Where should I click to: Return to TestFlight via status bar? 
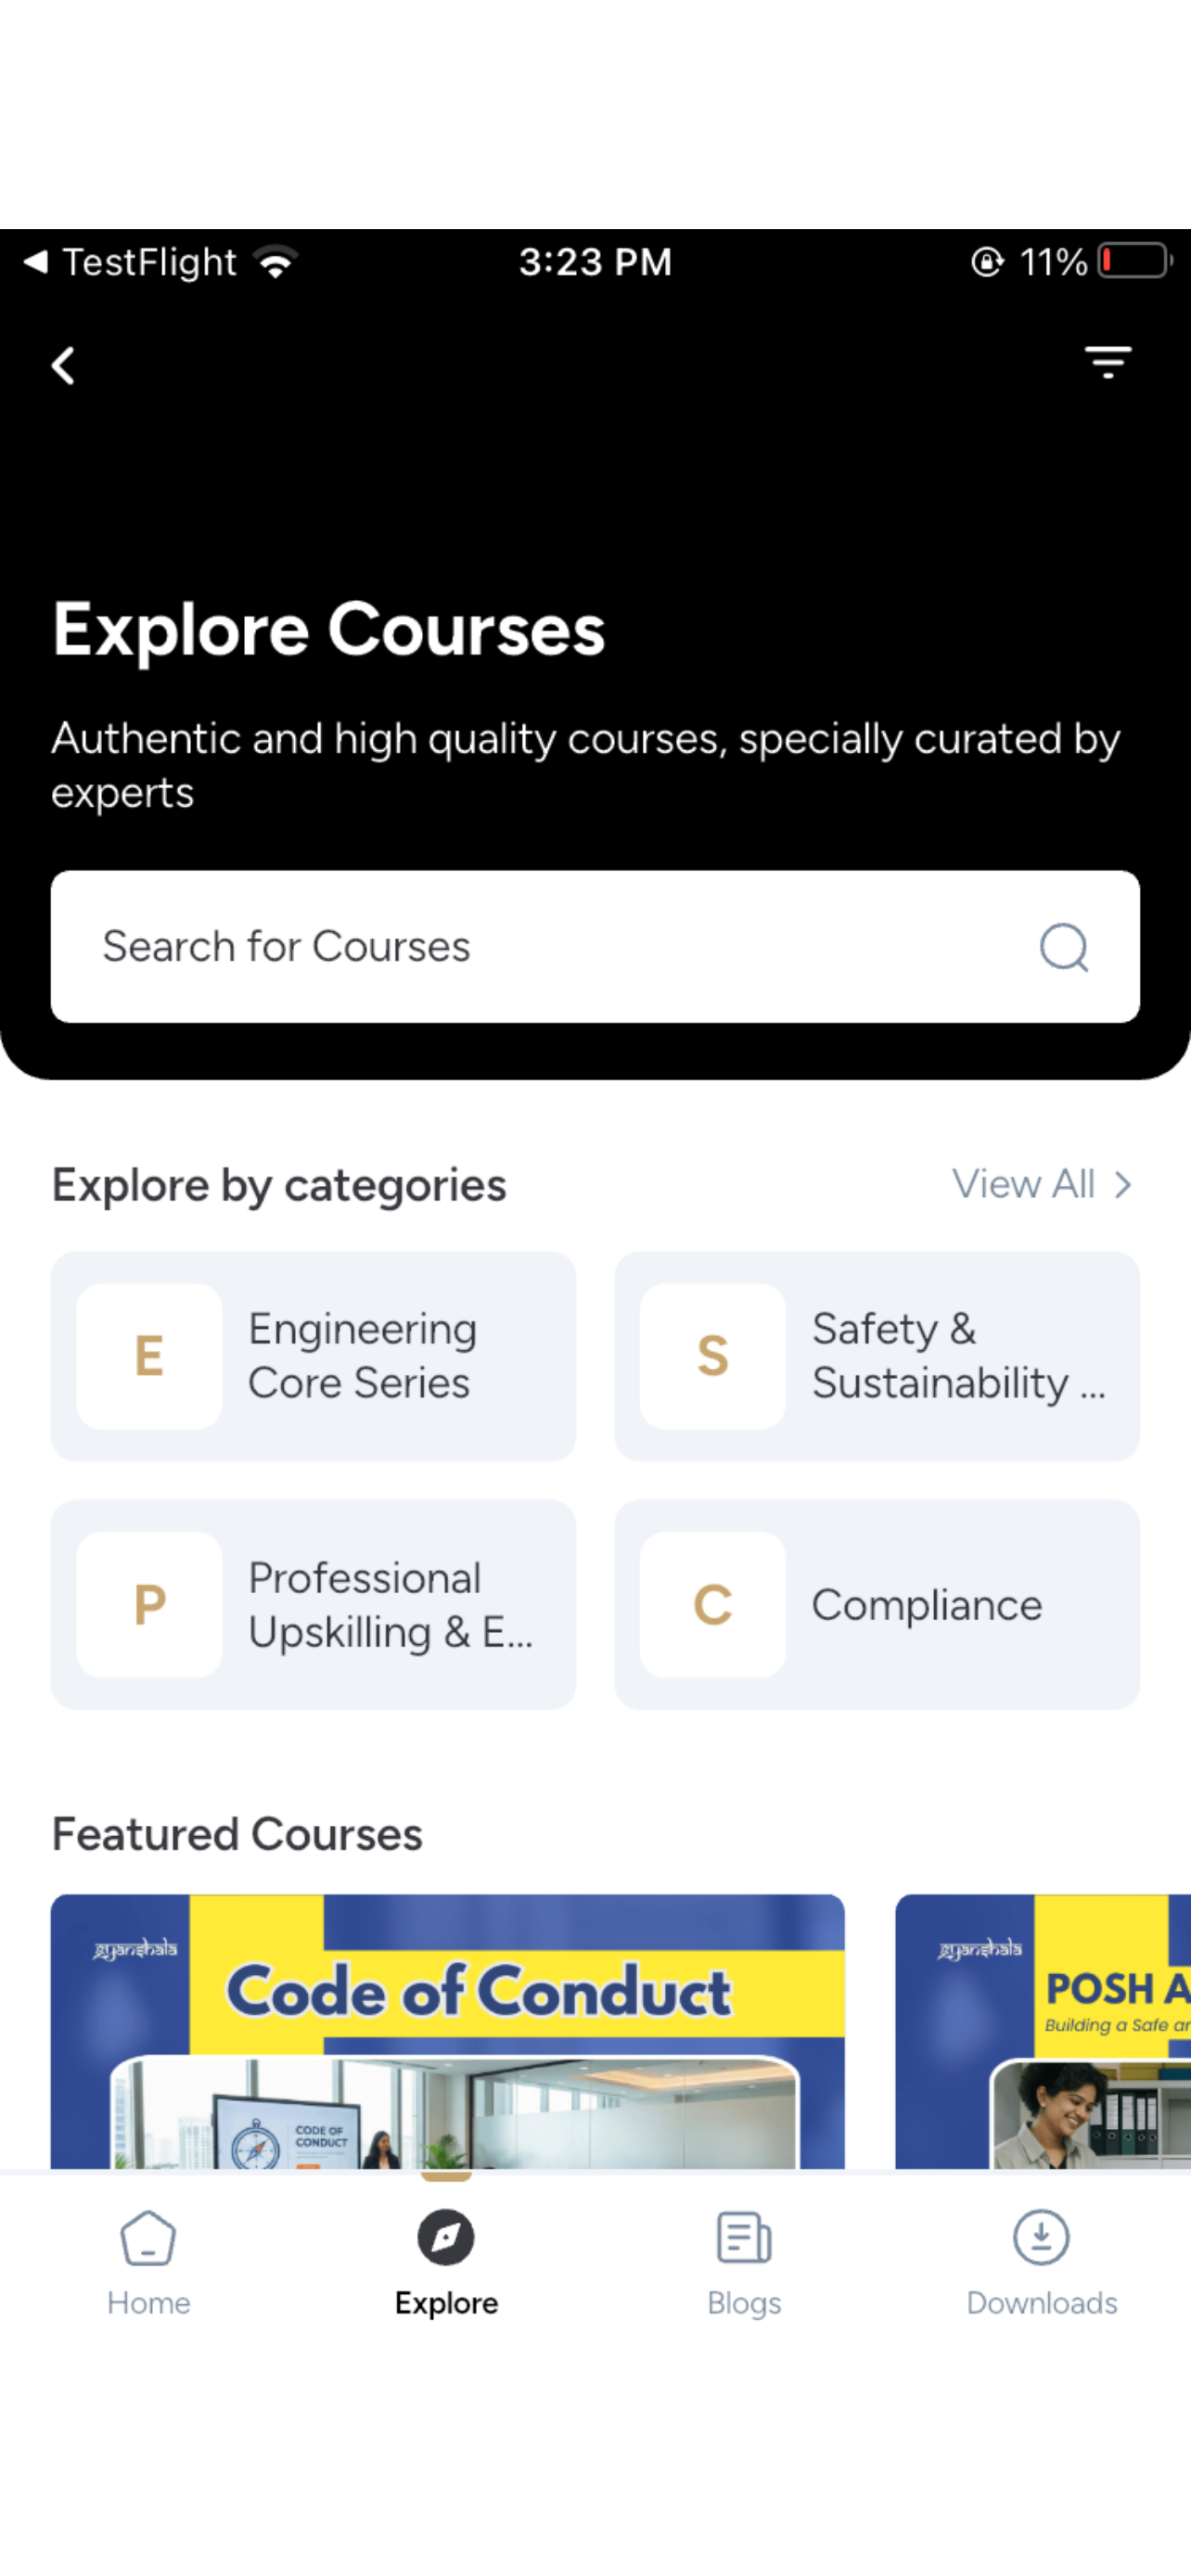[x=130, y=262]
